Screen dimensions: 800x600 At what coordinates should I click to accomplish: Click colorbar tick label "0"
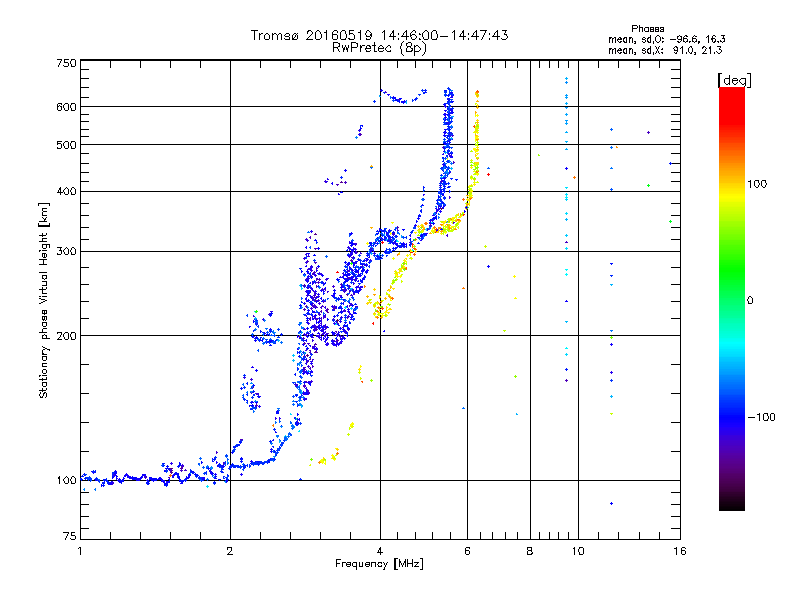click(750, 301)
